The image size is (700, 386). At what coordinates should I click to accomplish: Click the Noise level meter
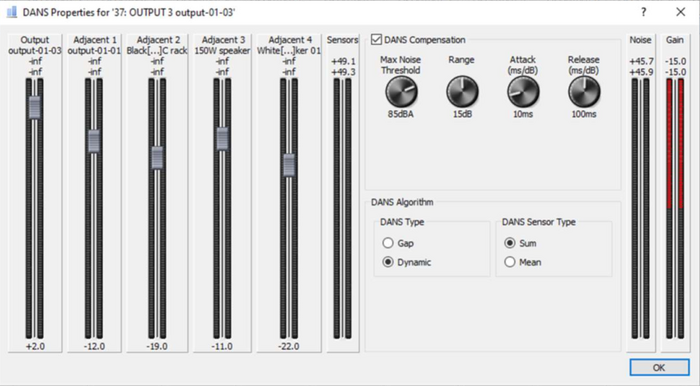point(641,208)
